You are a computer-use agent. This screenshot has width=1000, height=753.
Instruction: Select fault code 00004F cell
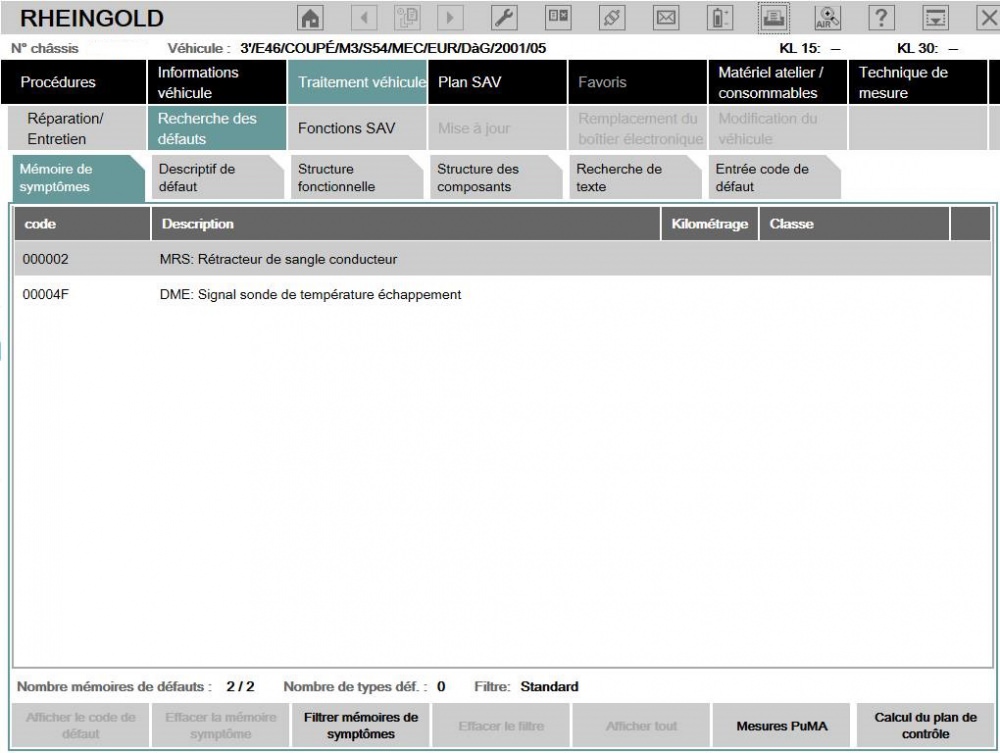click(x=45, y=295)
